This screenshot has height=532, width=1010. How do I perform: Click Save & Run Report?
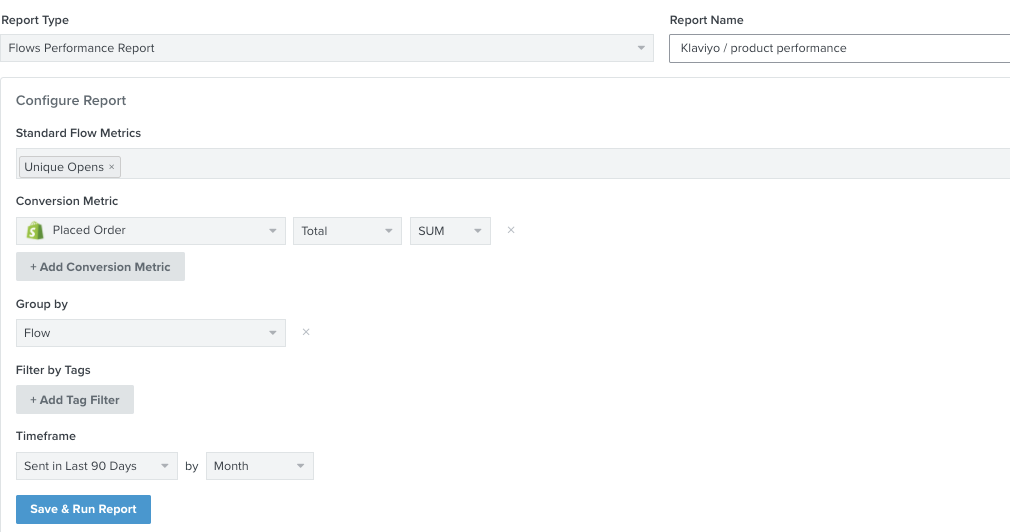pos(83,509)
